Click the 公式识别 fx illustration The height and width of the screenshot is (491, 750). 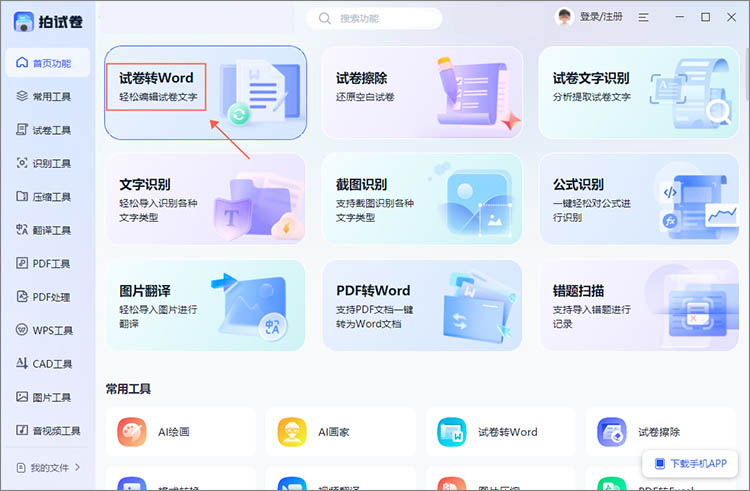click(670, 221)
